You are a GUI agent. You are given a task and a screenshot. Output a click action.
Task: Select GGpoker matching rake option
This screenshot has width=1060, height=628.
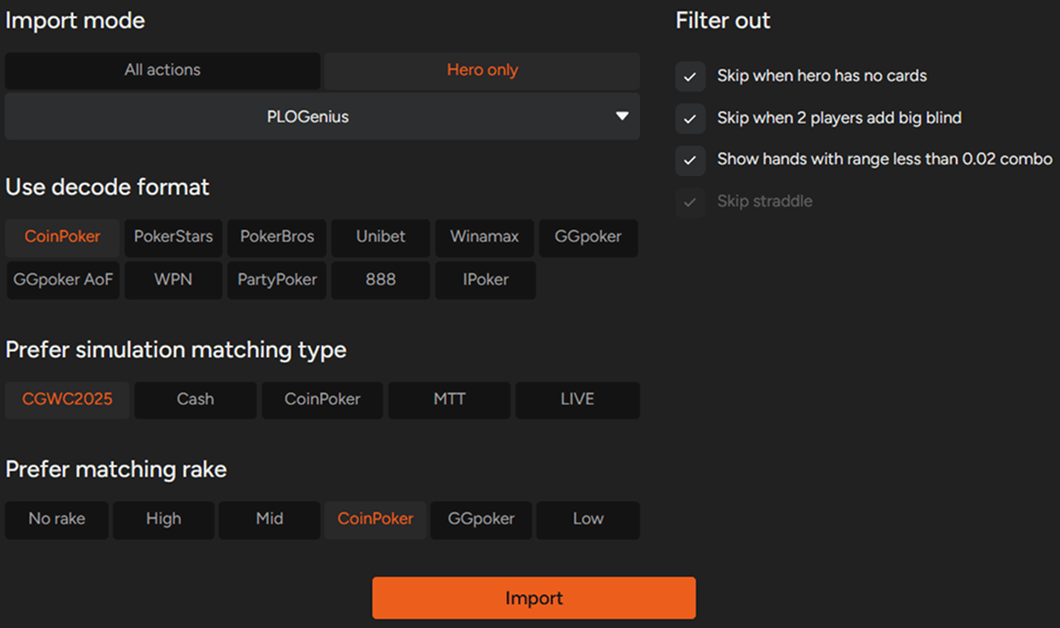click(481, 520)
